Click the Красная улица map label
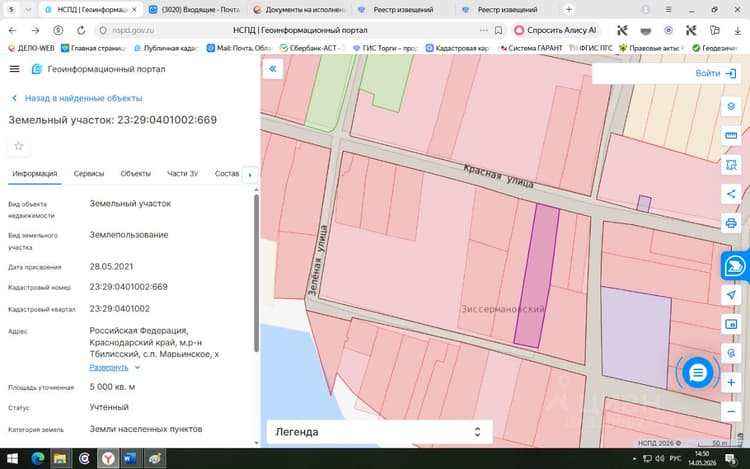The image size is (750, 469). tap(498, 176)
